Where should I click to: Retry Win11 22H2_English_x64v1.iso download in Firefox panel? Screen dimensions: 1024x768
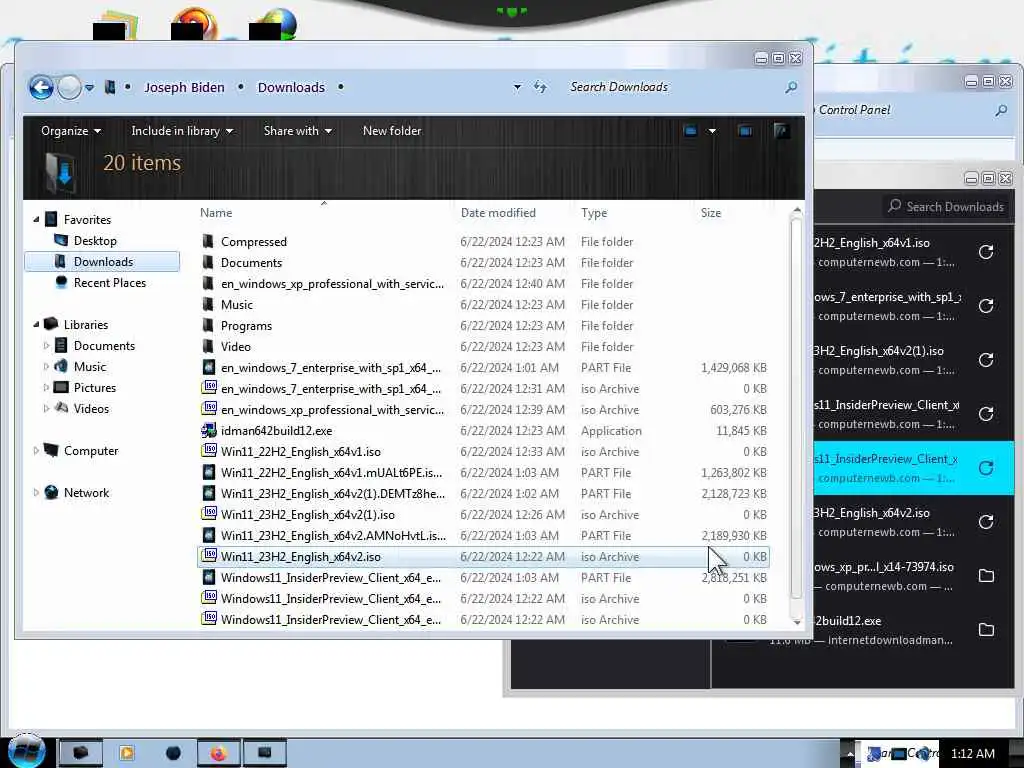coord(986,252)
